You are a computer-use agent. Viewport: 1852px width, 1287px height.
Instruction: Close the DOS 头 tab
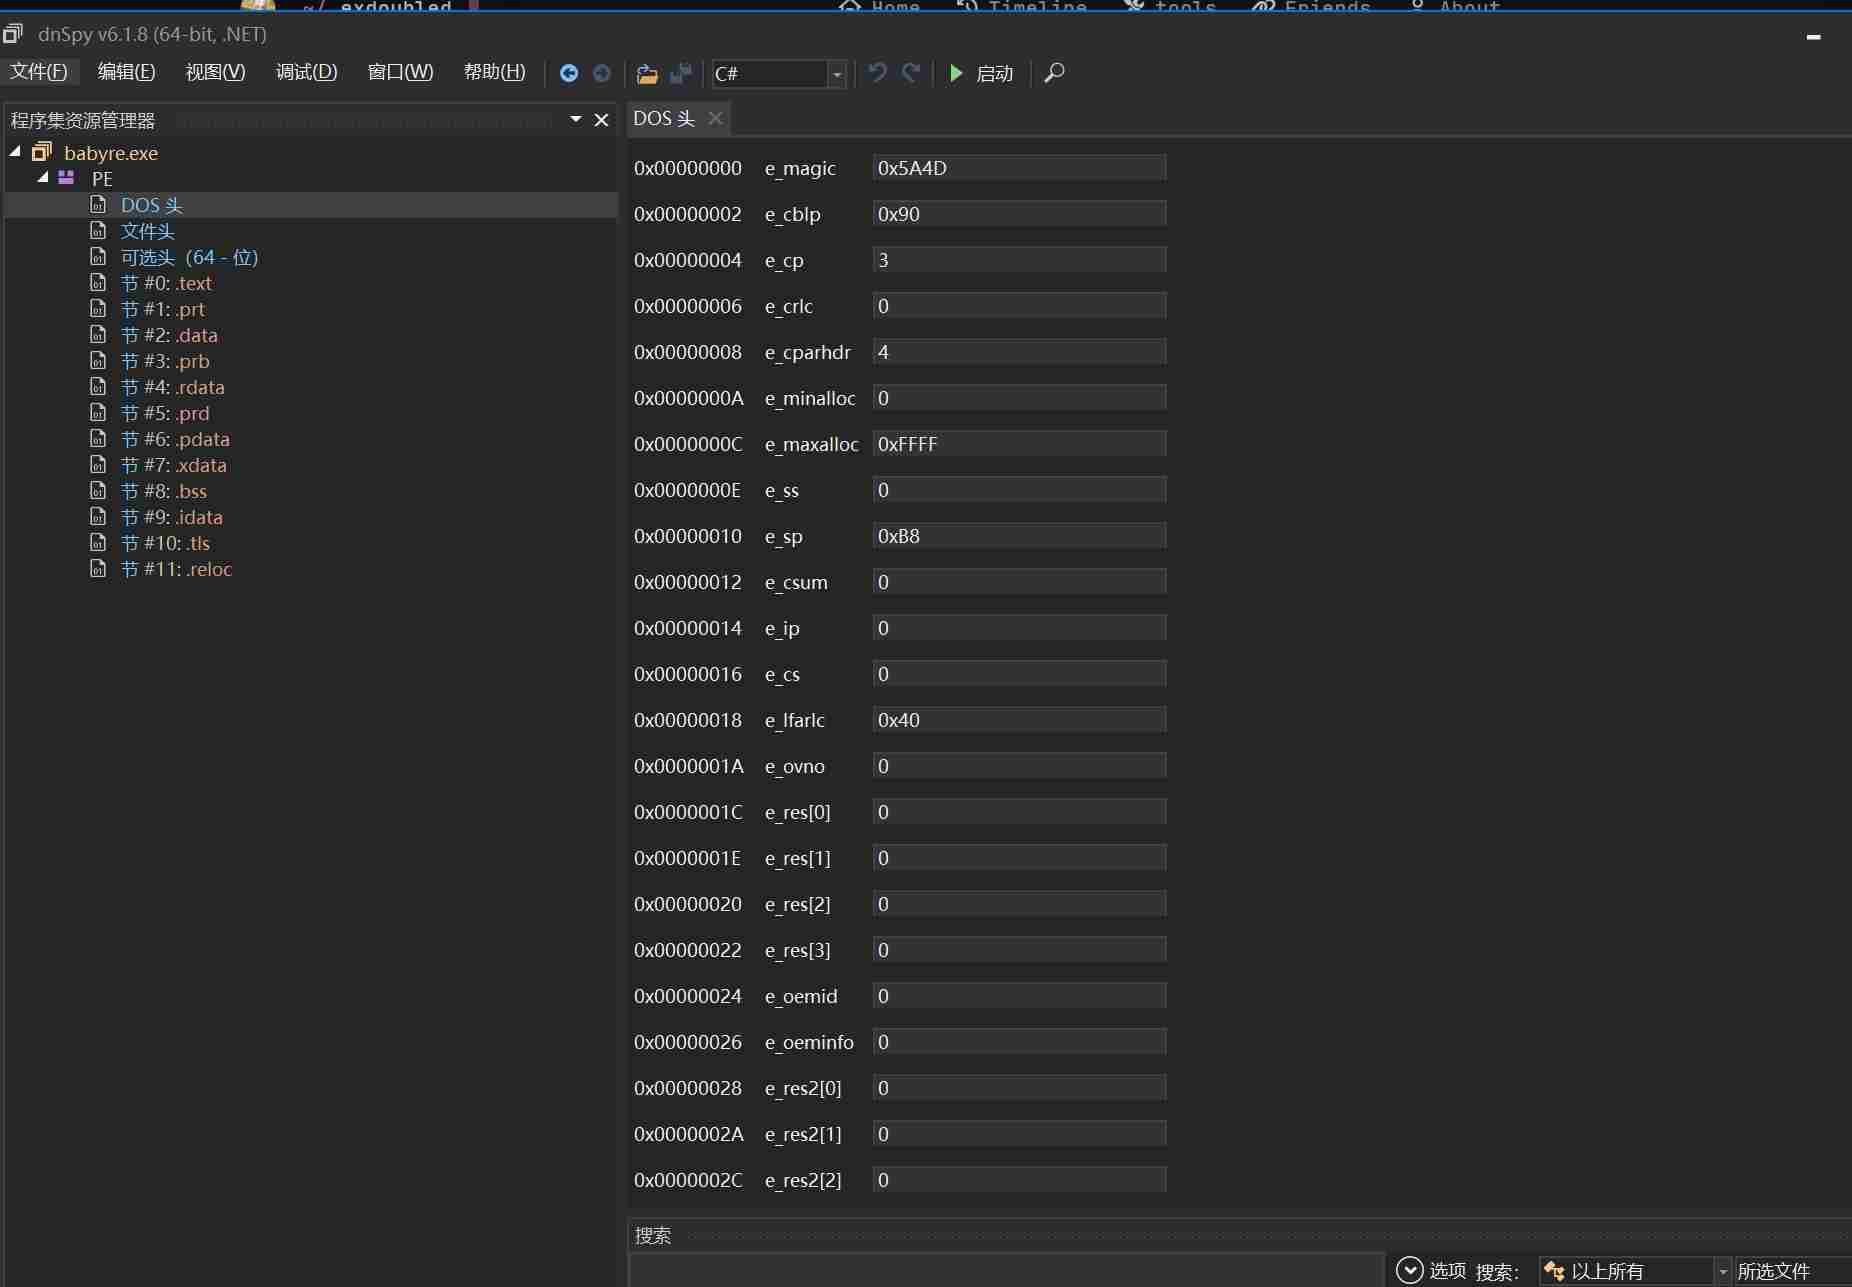point(715,118)
